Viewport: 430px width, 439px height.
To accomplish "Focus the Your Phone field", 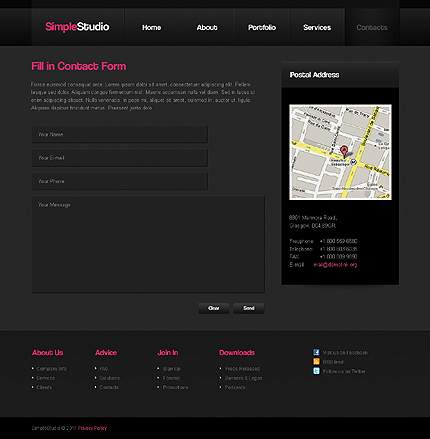I will coord(120,181).
